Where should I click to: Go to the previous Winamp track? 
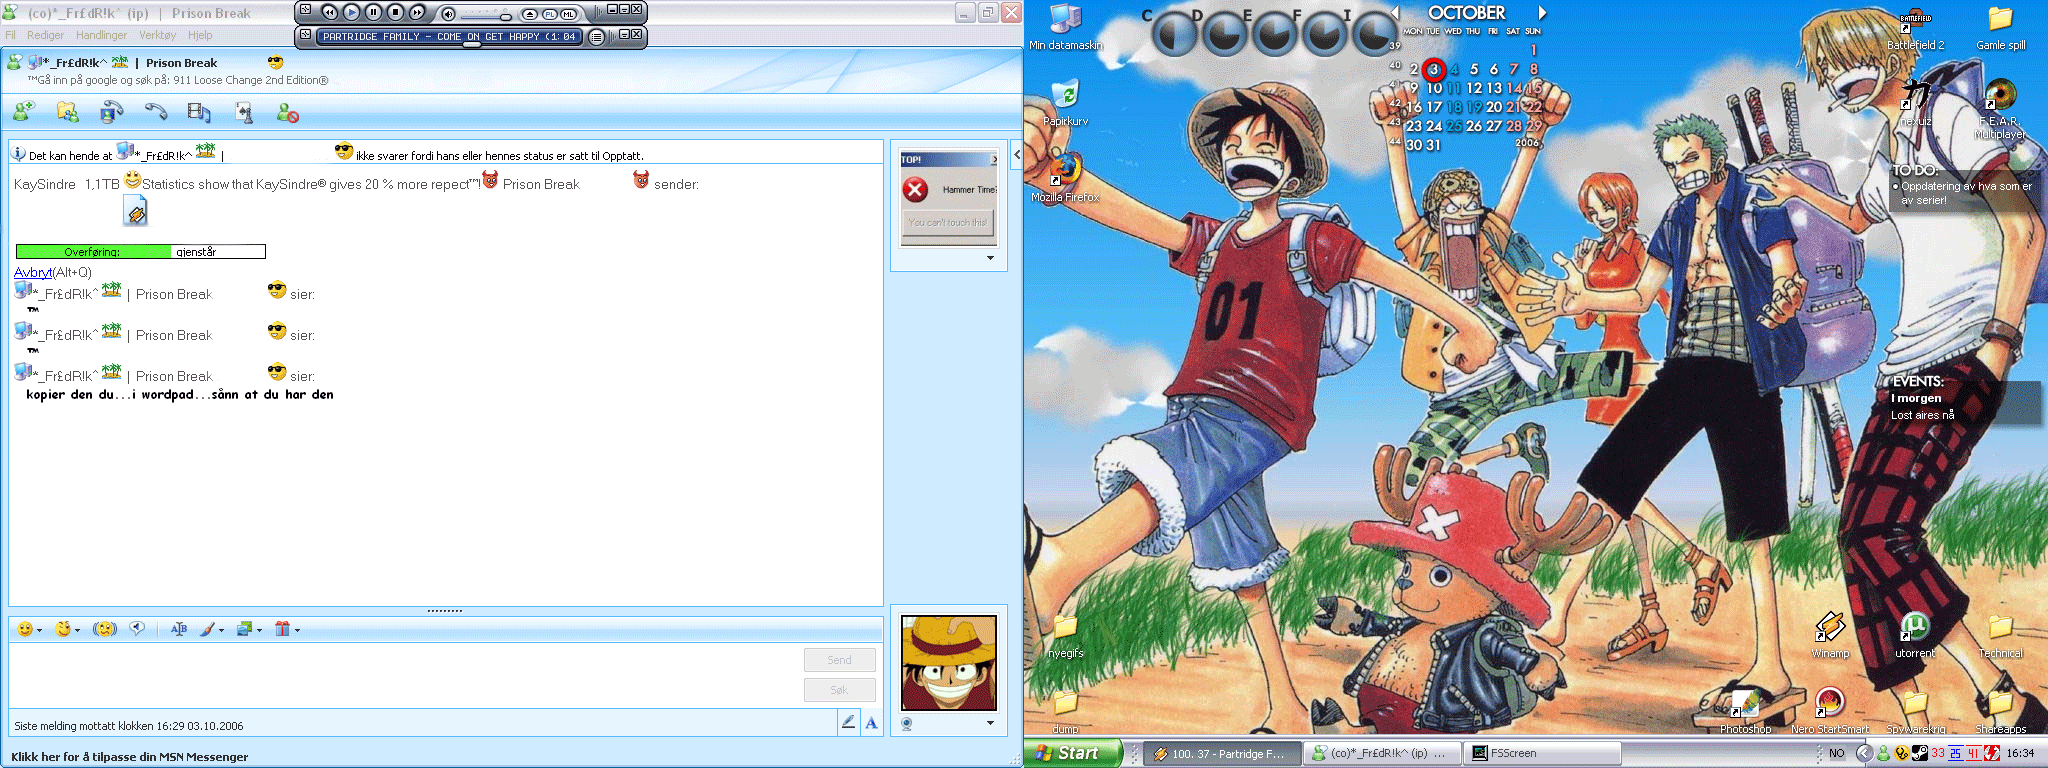point(329,12)
